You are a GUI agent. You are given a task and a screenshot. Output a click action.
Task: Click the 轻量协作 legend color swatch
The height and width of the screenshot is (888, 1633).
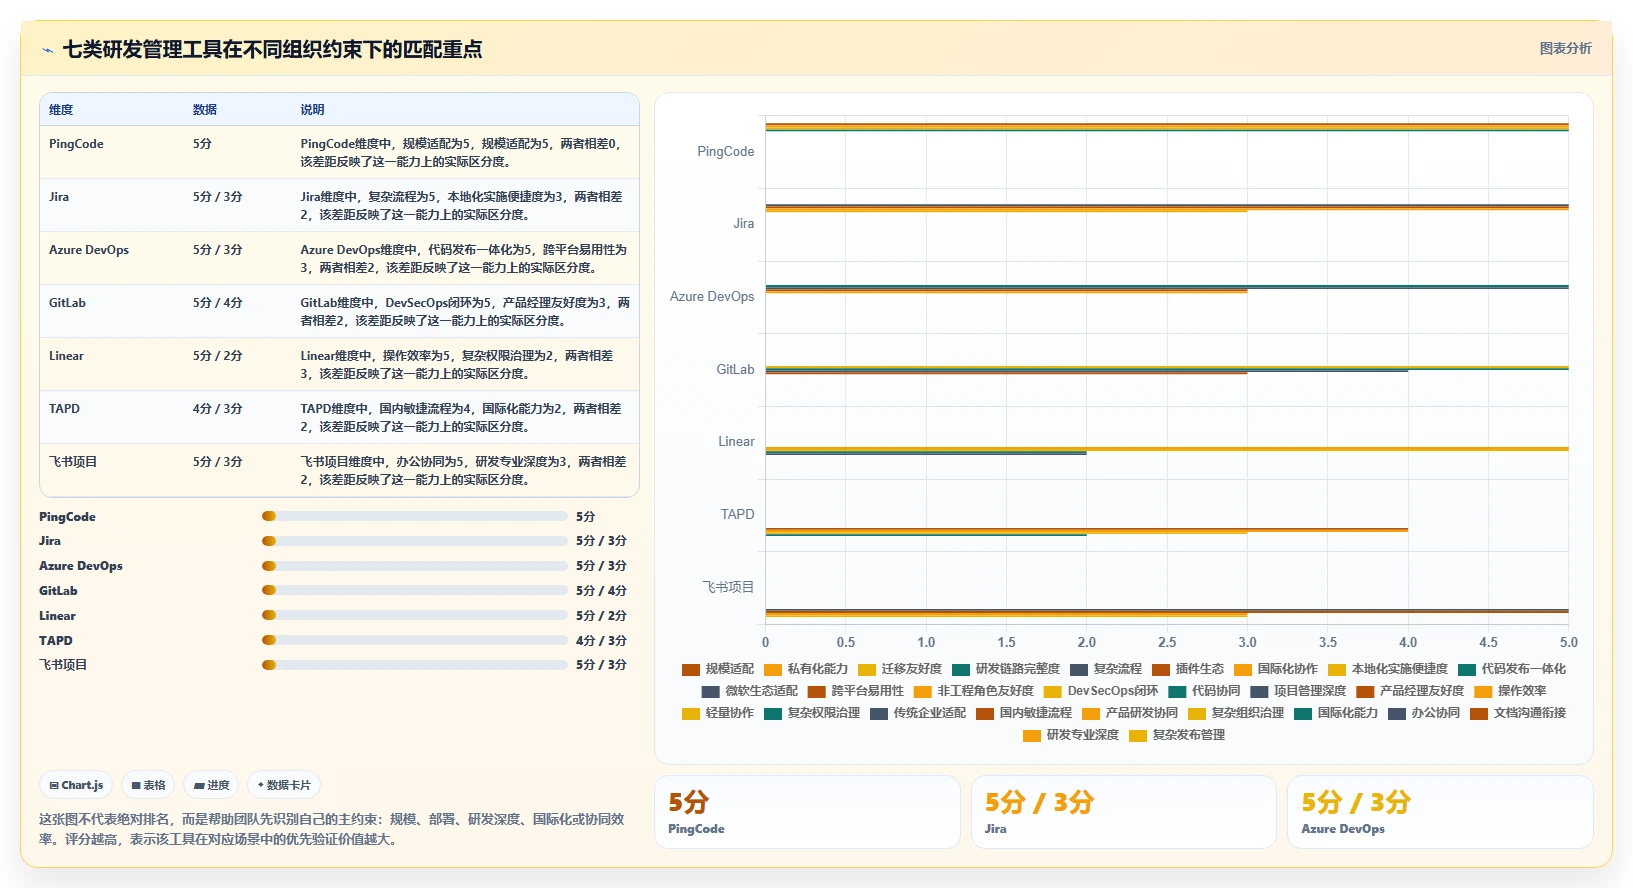tap(691, 713)
